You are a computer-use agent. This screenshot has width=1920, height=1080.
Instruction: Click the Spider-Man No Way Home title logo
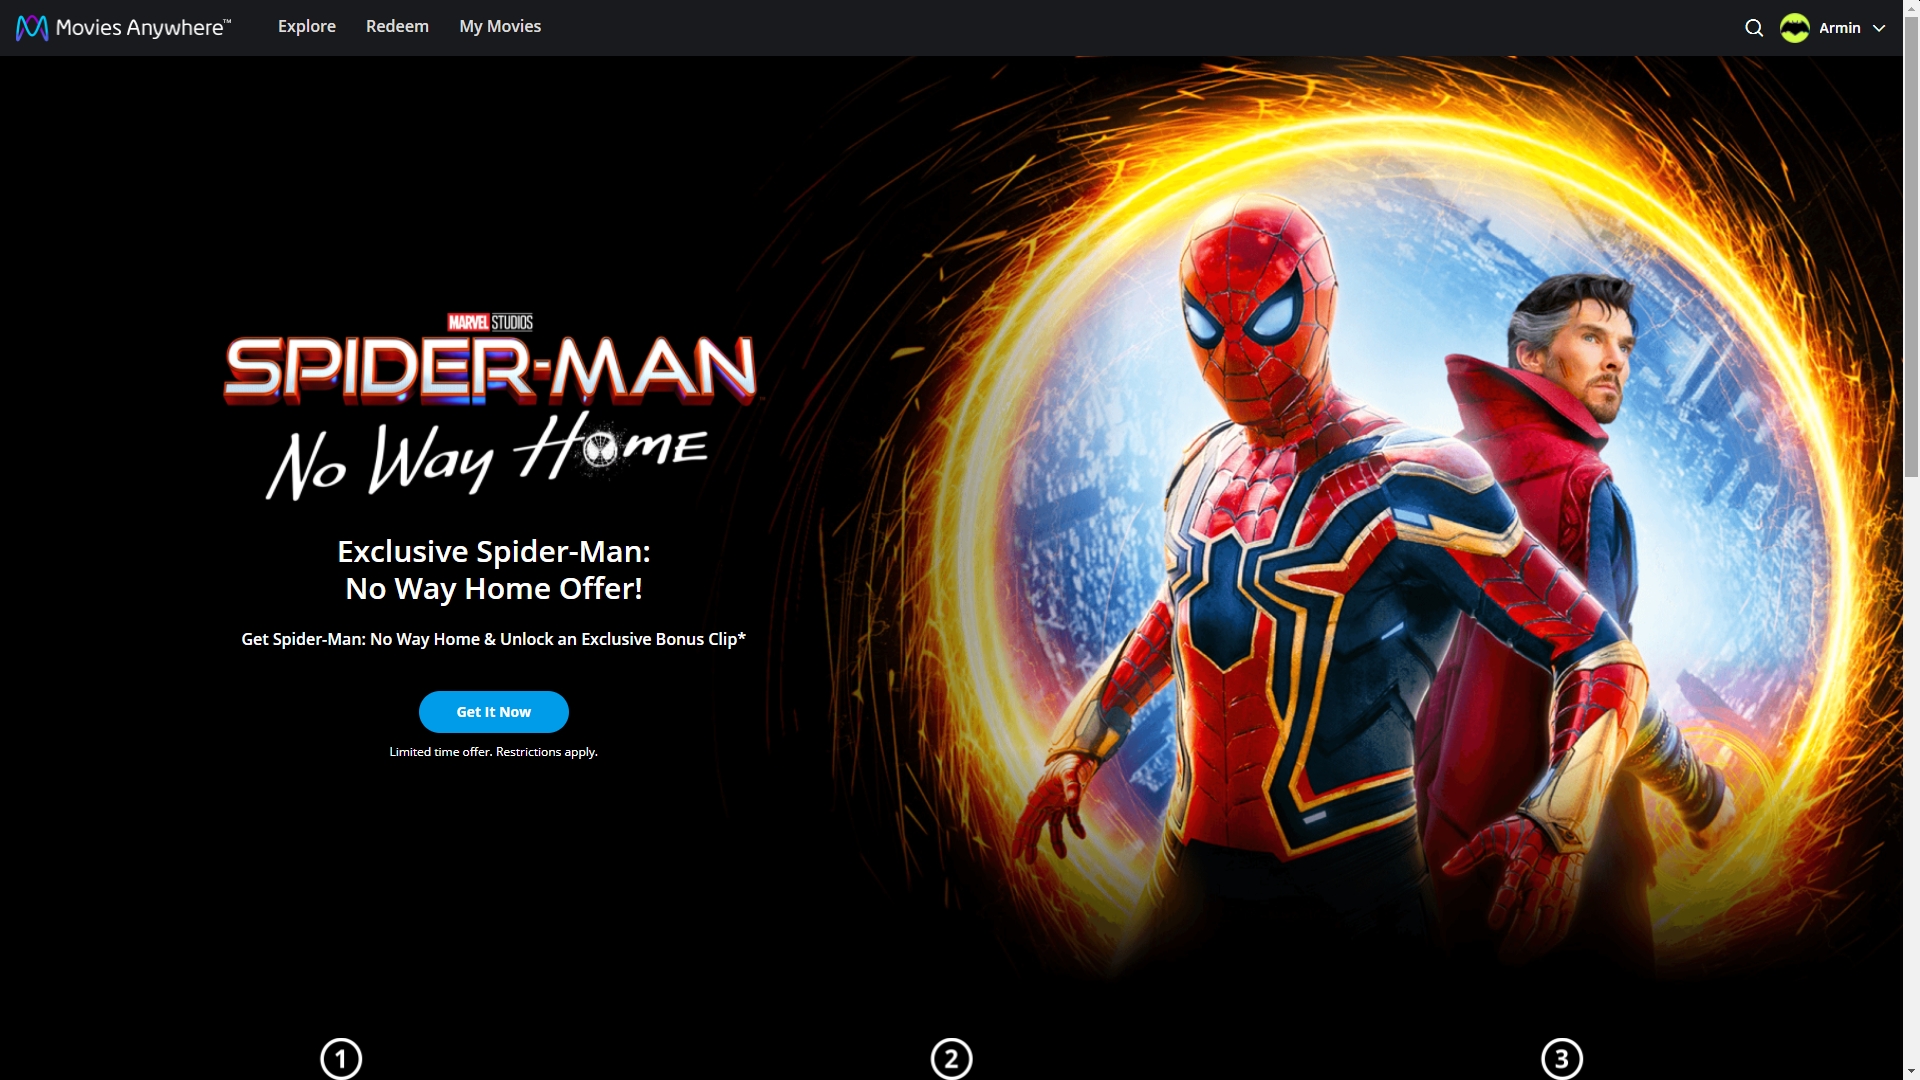pos(490,410)
